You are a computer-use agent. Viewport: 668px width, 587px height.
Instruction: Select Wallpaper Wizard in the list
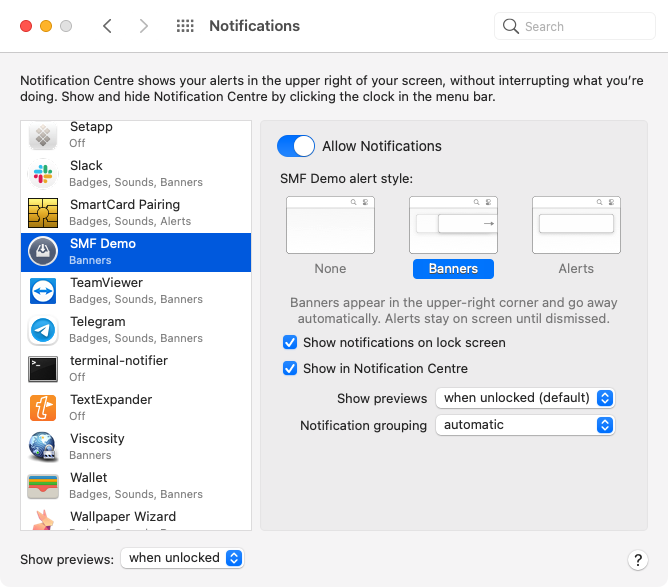136,518
